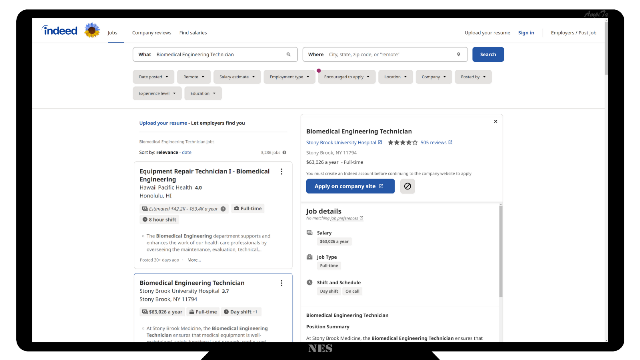Click the external-link icon after Stony Brook University Hospital
Screen dimensions: 640x360
click(x=380, y=142)
